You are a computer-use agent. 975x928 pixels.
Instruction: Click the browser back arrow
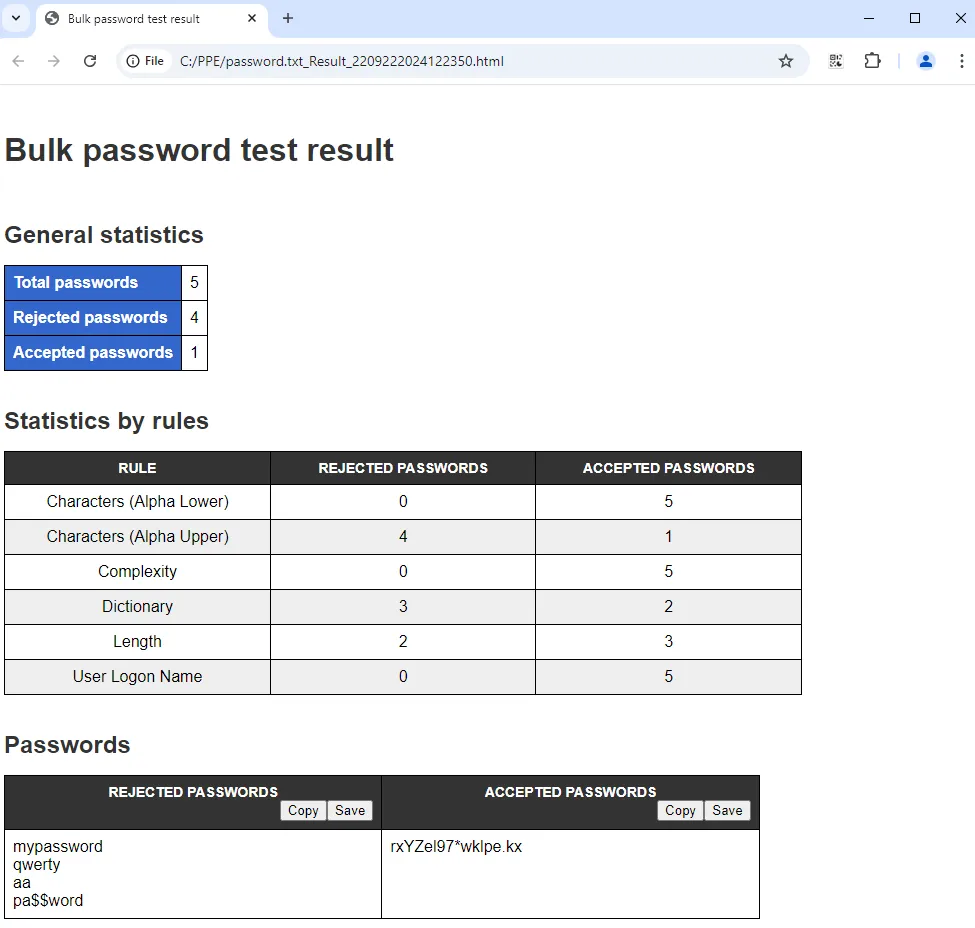(x=19, y=61)
